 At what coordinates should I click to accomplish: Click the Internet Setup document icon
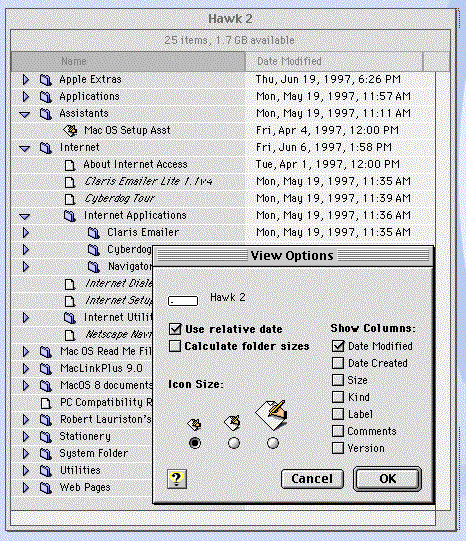coord(70,301)
